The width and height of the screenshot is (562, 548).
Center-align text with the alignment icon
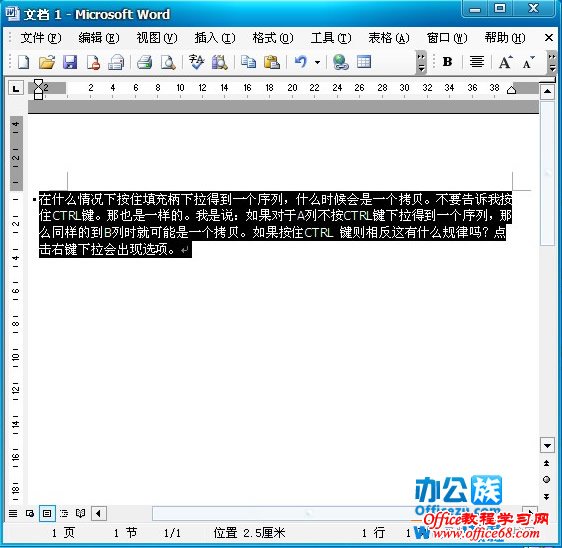pyautogui.click(x=477, y=62)
